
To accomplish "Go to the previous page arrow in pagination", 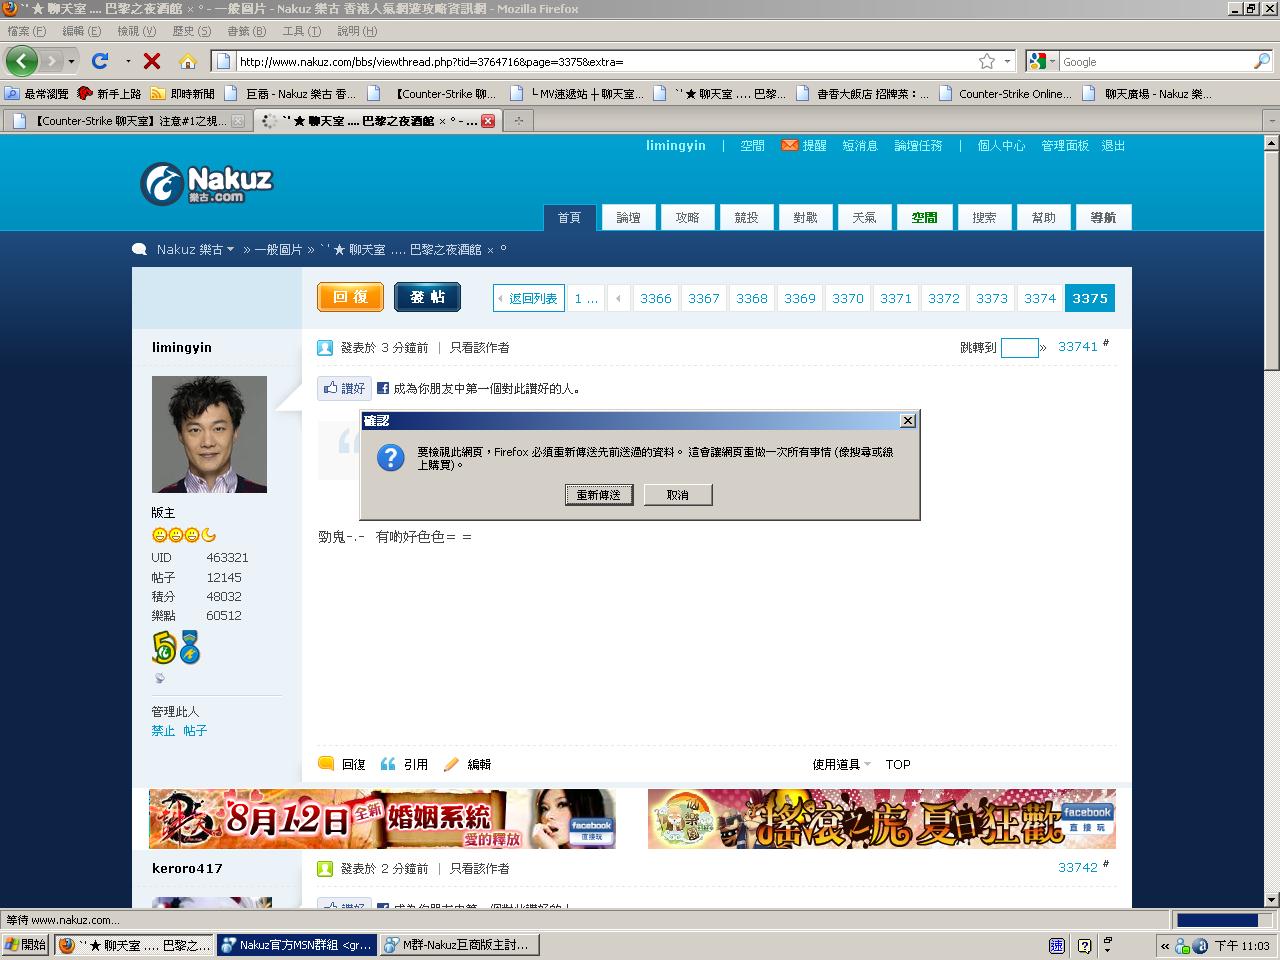I will 618,298.
